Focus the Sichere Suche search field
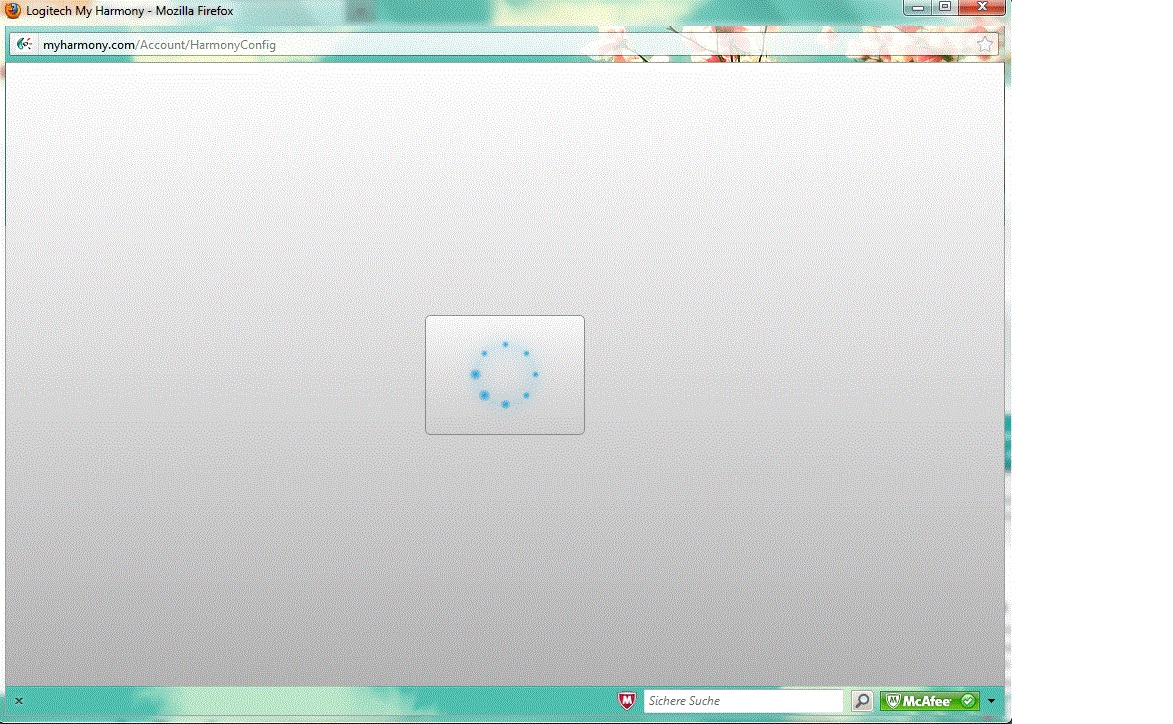 [x=743, y=701]
